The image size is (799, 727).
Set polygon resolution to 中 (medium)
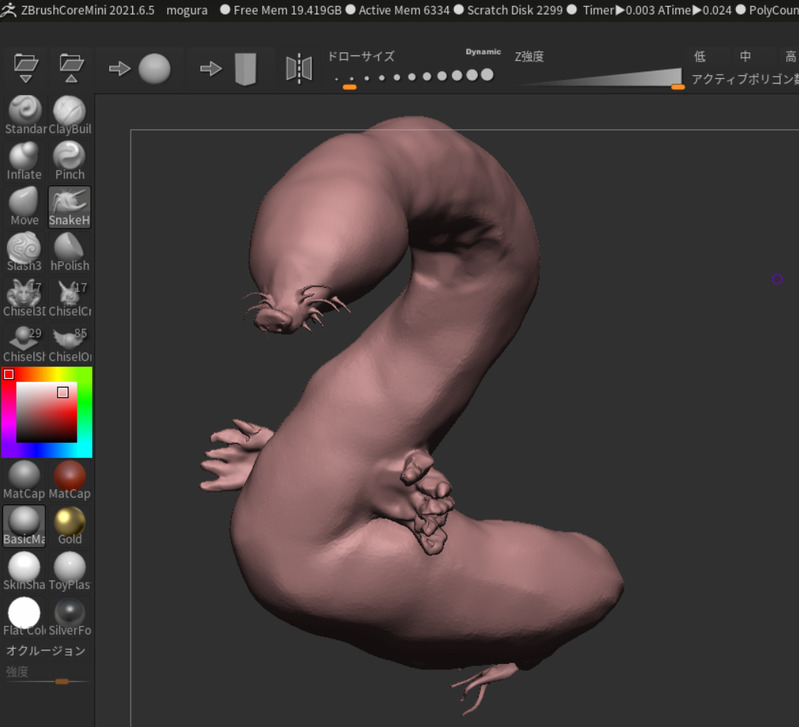pos(745,56)
